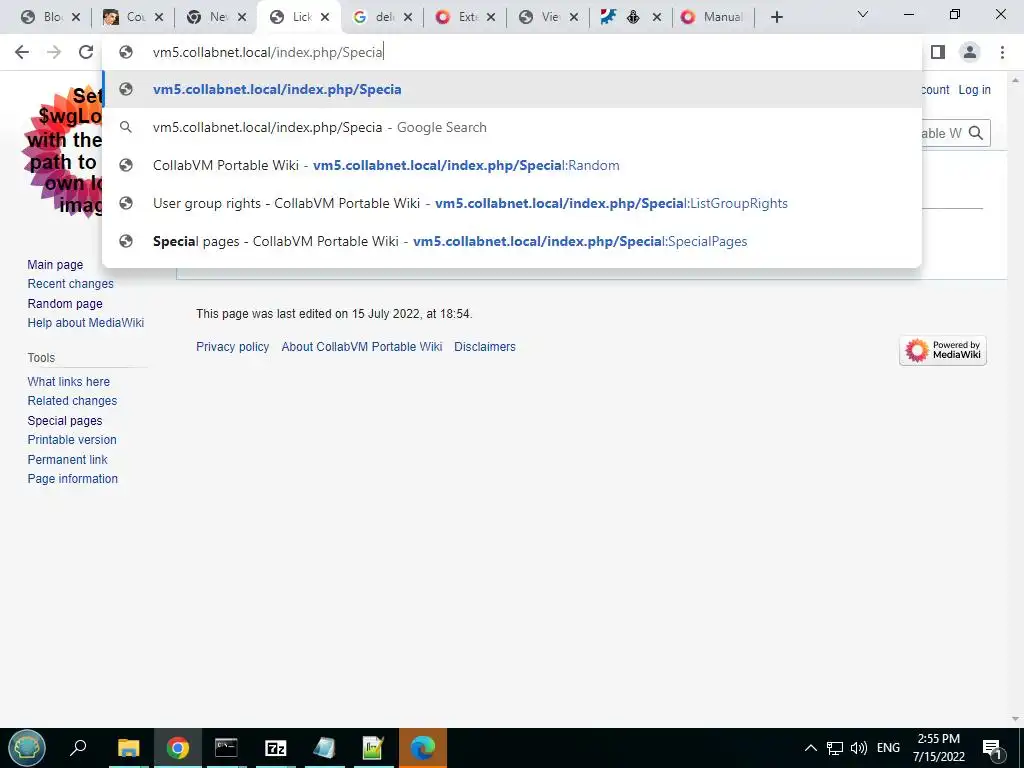Open Special pages in Tools sidebar
1024x768 pixels.
pos(65,421)
